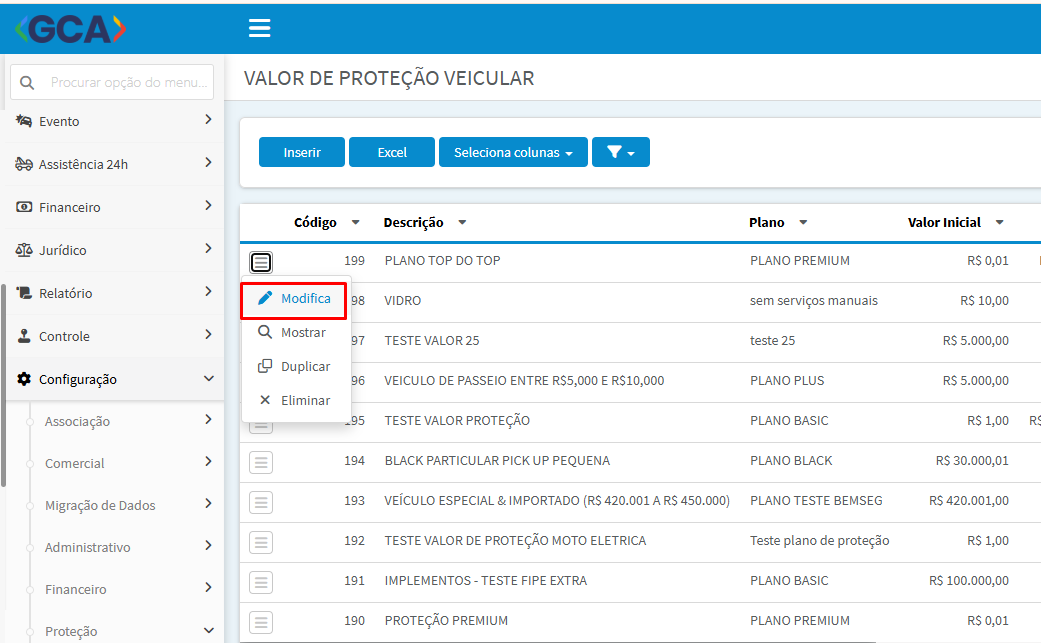Expand the top-level Financeiro menu chevron
Screen dimensions: 1041x643
(208, 206)
